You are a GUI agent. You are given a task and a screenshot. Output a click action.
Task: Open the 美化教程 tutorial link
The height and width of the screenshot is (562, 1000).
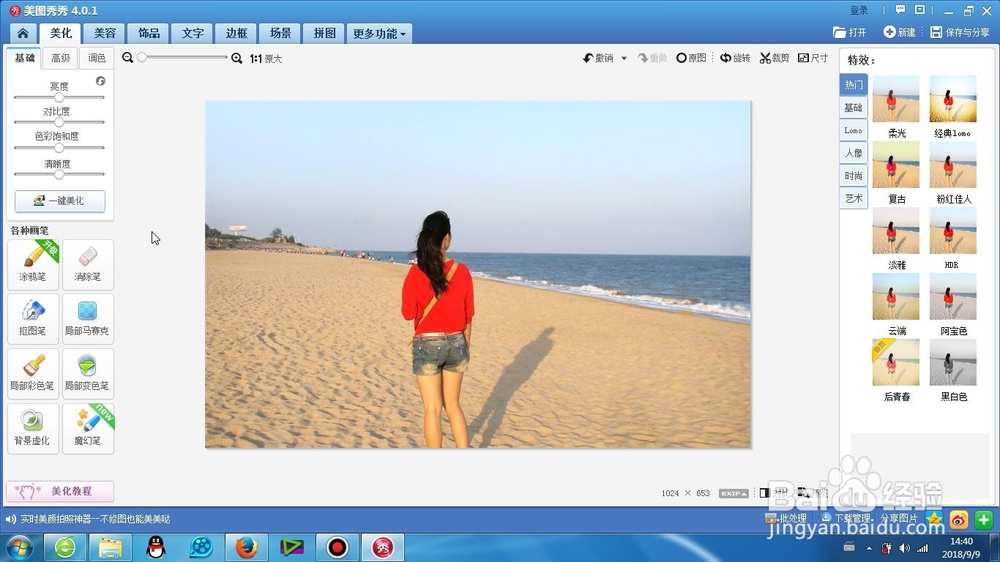click(60, 491)
